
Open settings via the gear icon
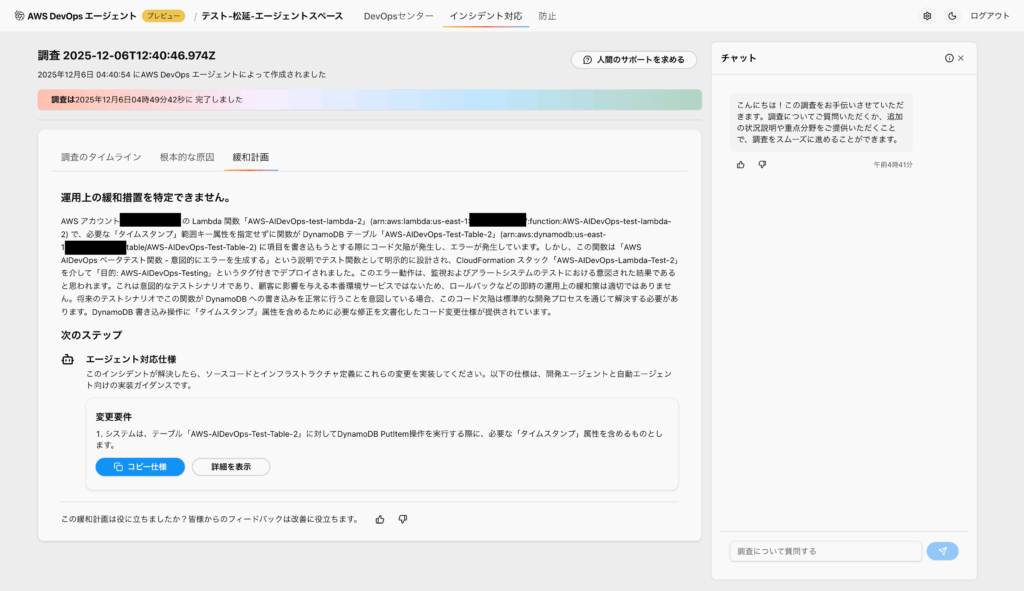927,16
